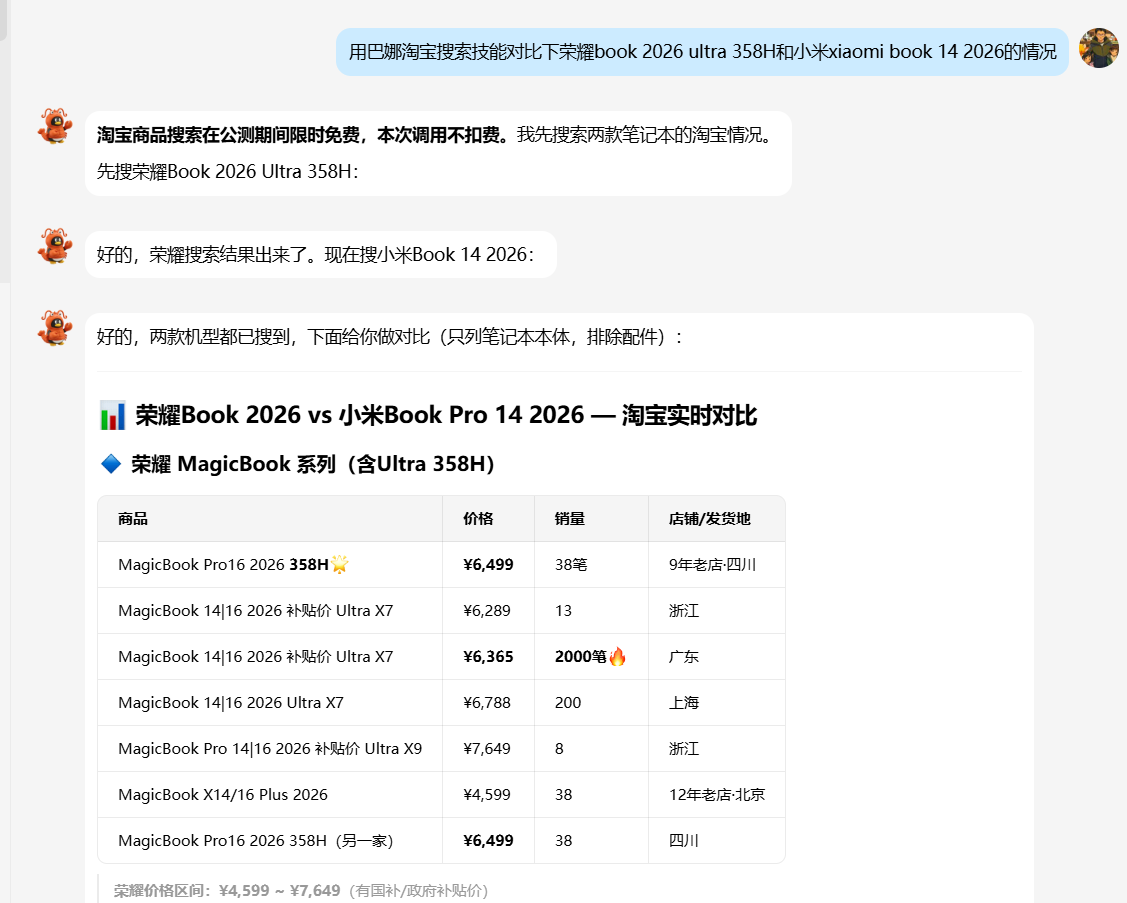The image size is (1127, 903).
Task: Click '广东' location cell
Action: [684, 656]
